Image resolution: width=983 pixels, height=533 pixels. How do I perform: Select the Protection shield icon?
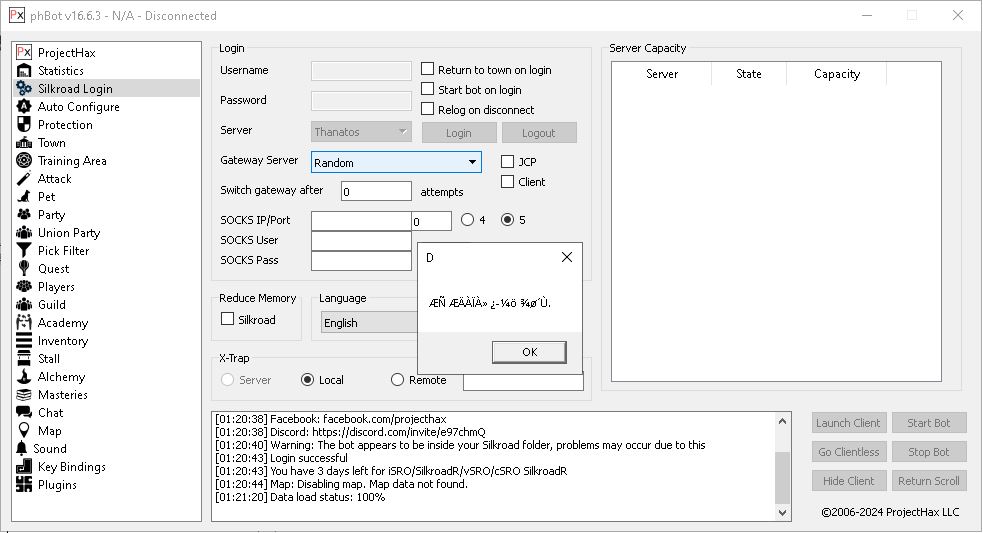24,125
